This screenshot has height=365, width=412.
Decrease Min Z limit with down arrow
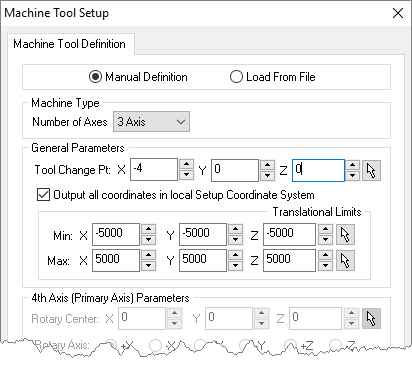click(x=325, y=239)
